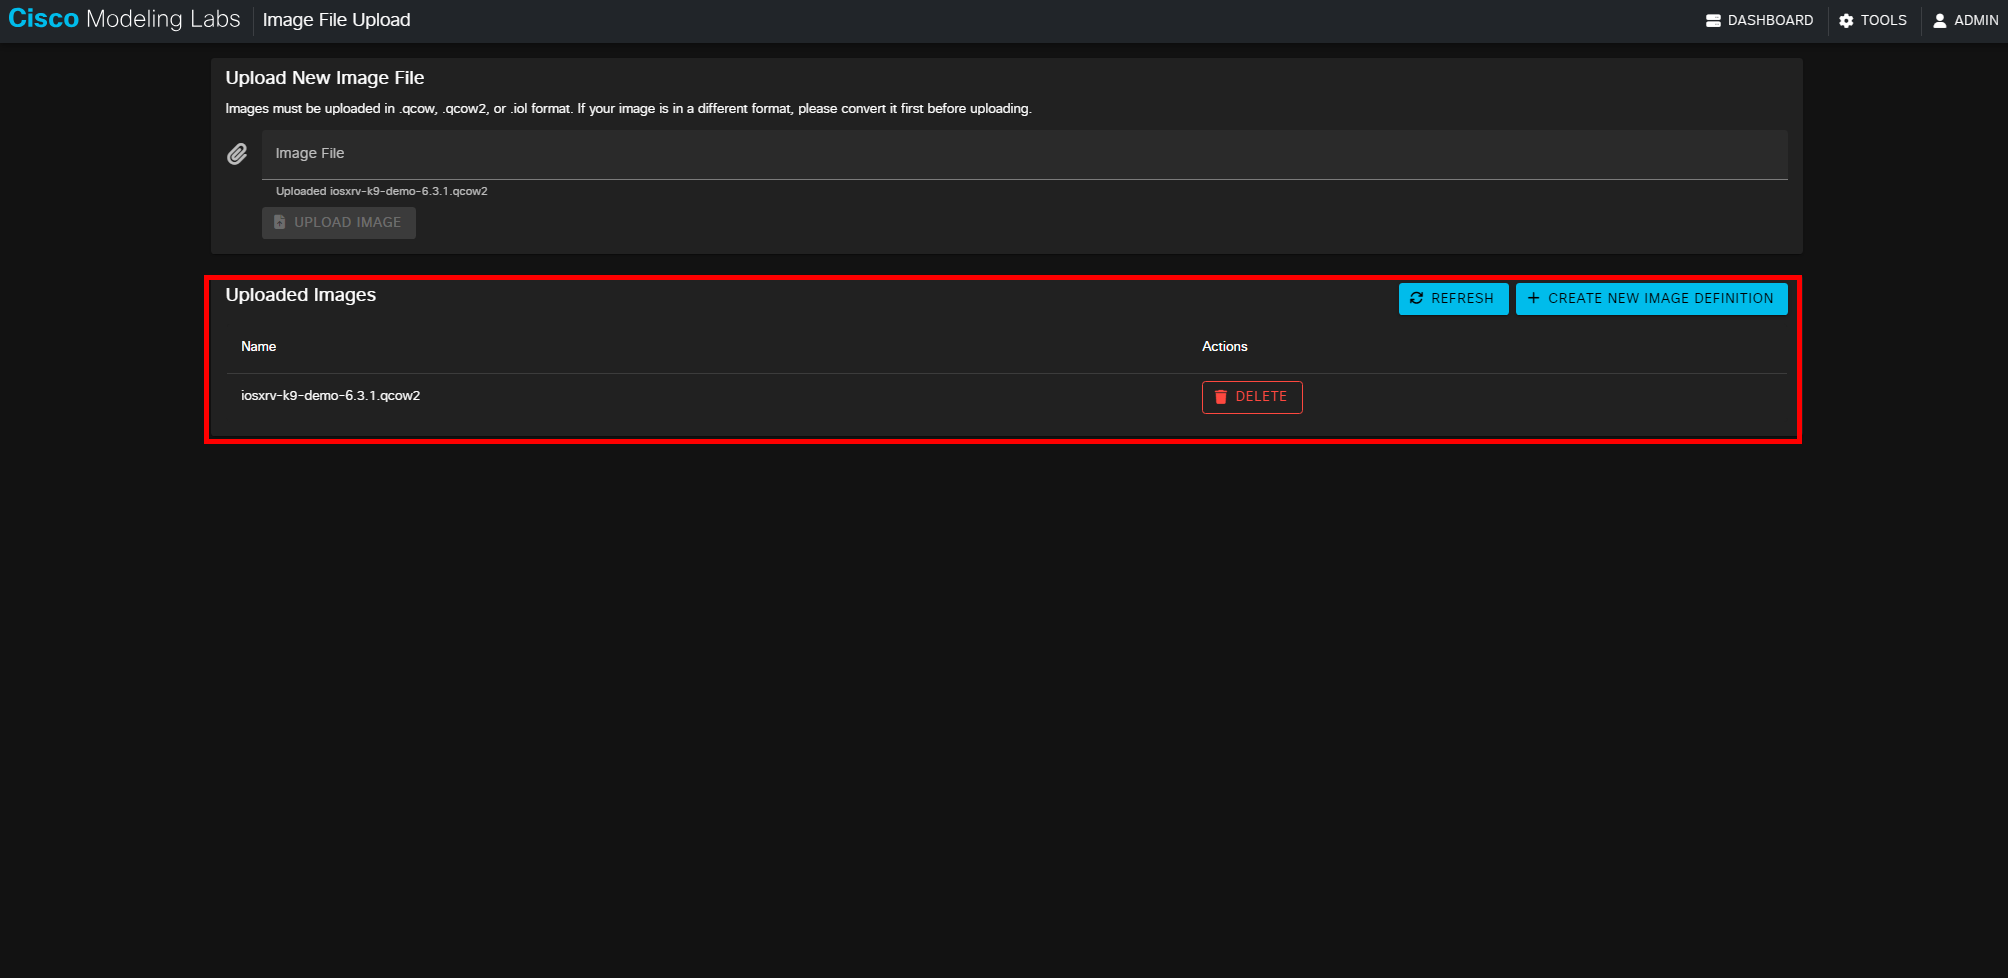The height and width of the screenshot is (978, 2008).
Task: Delete the iosxrv-k9-demo-6.3.1.qcow2 image
Action: pos(1252,397)
